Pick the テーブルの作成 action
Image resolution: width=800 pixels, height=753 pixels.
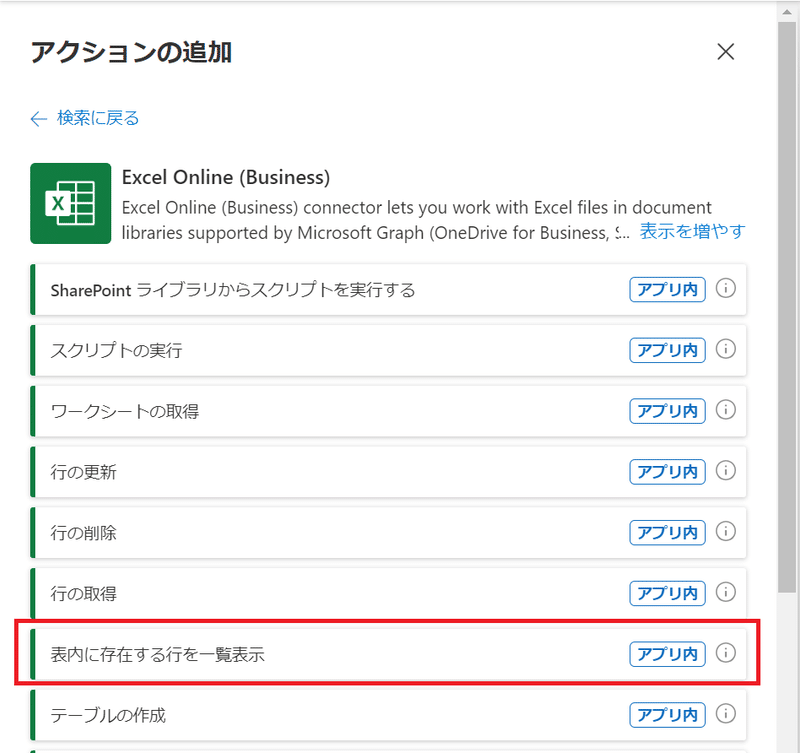coord(388,715)
